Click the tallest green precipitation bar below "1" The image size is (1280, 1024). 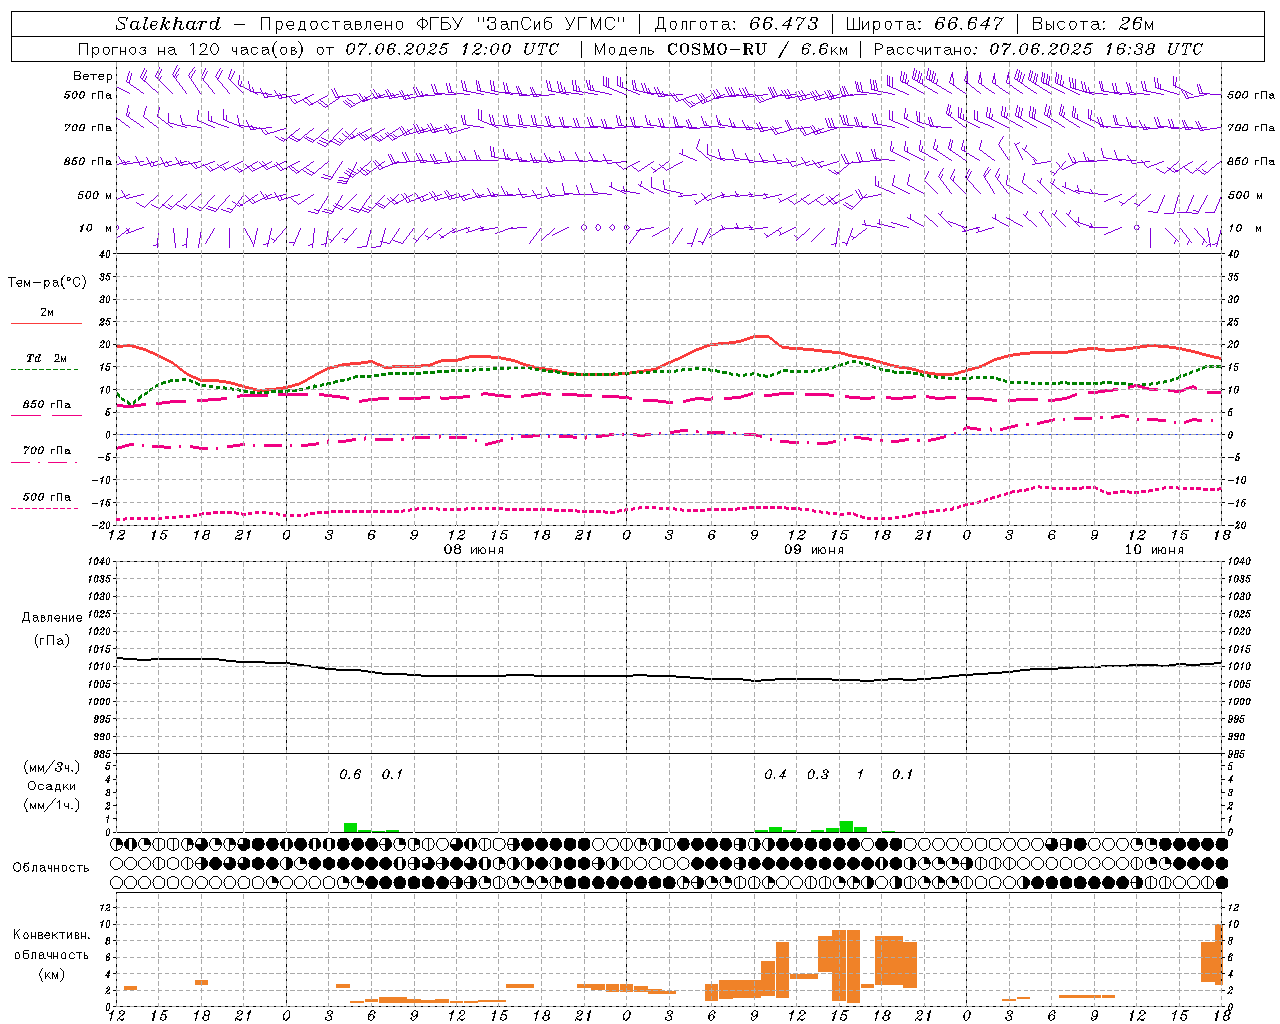pos(846,827)
